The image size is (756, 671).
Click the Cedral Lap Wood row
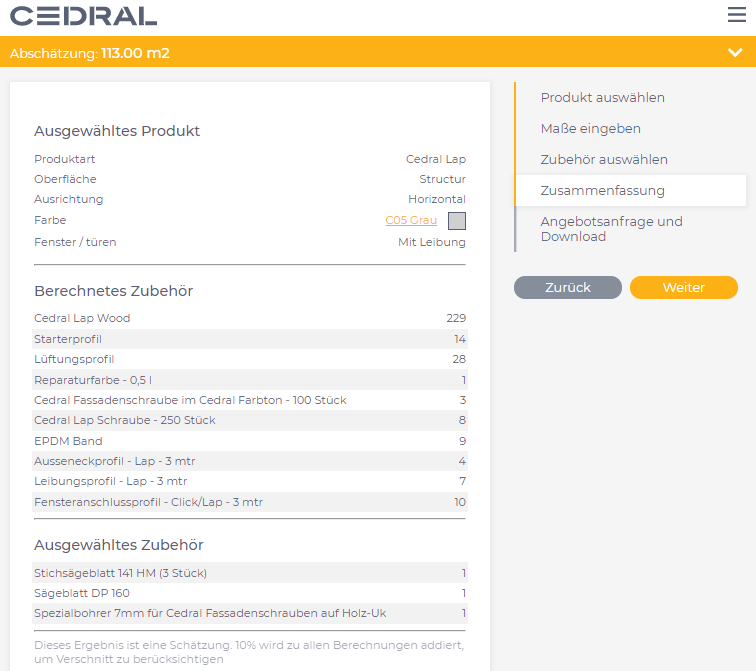pyautogui.click(x=249, y=318)
